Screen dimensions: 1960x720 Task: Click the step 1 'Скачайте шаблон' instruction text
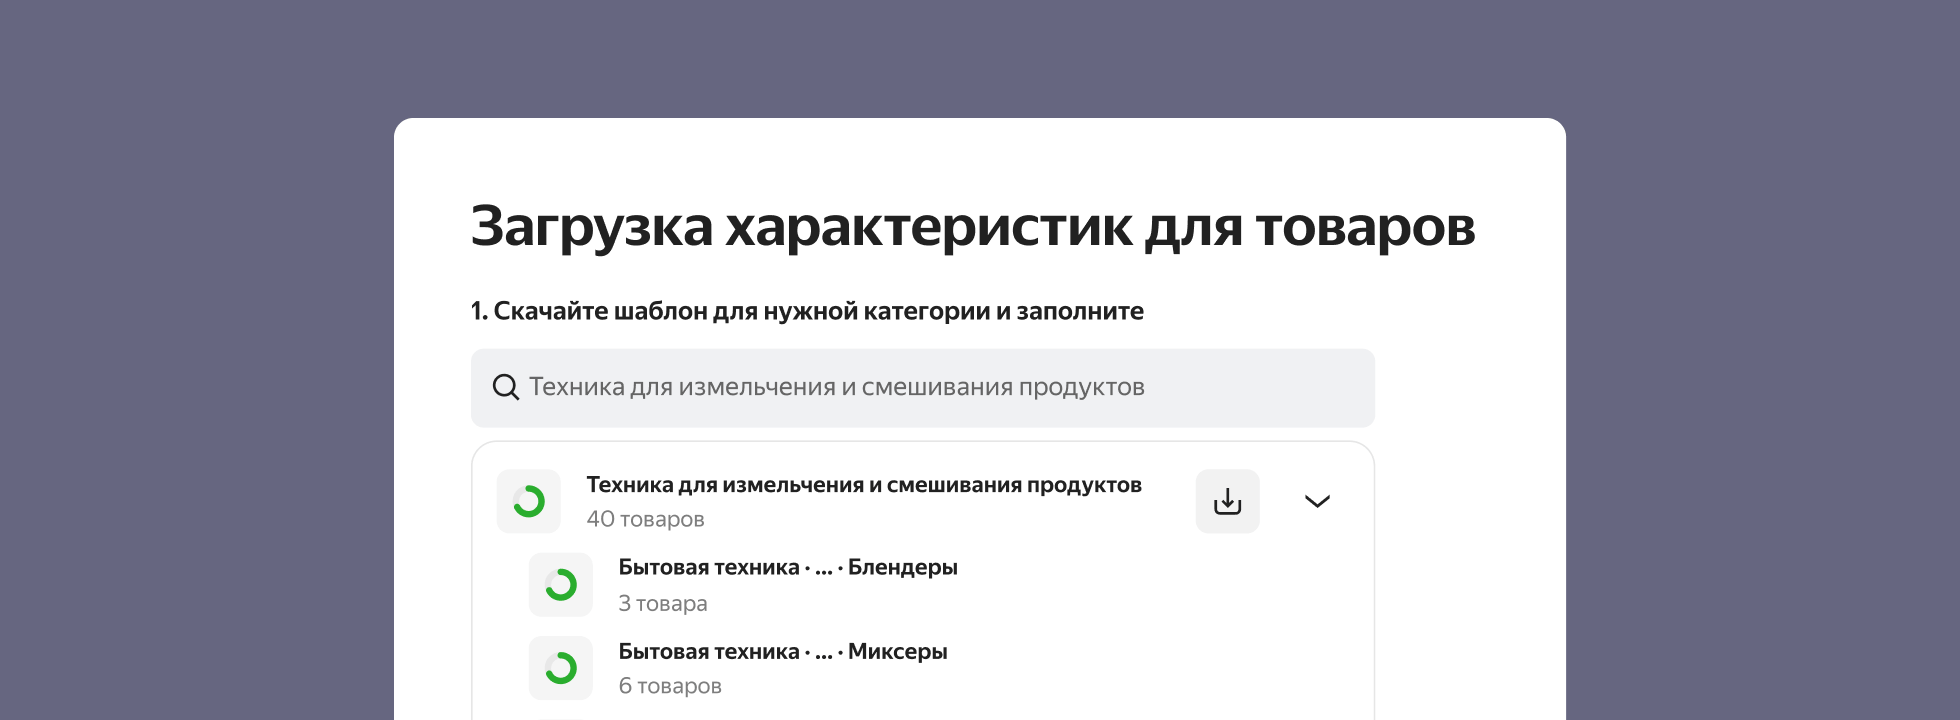pos(806,311)
